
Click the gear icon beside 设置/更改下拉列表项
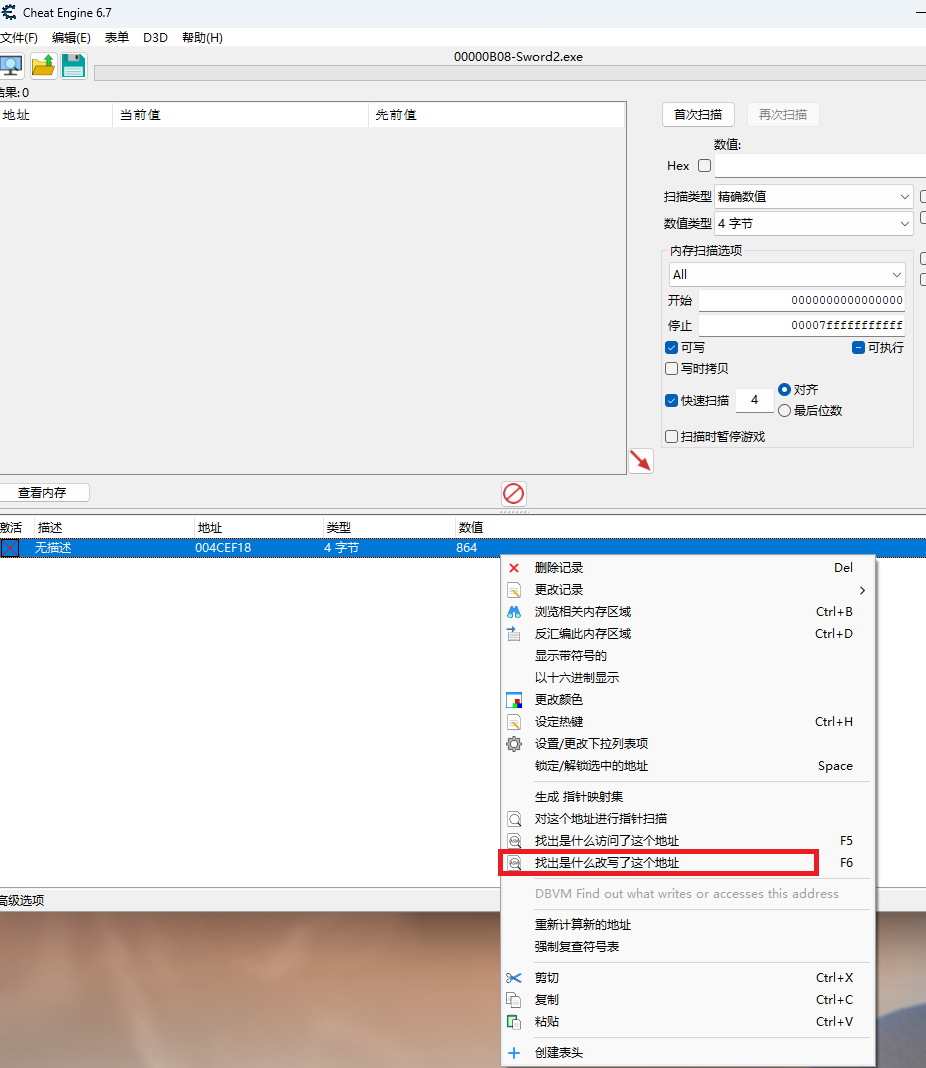click(514, 744)
